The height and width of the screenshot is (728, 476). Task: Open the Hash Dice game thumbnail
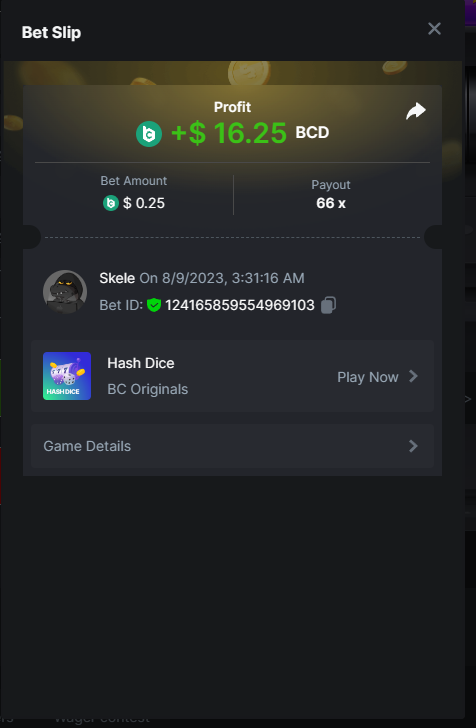[67, 376]
